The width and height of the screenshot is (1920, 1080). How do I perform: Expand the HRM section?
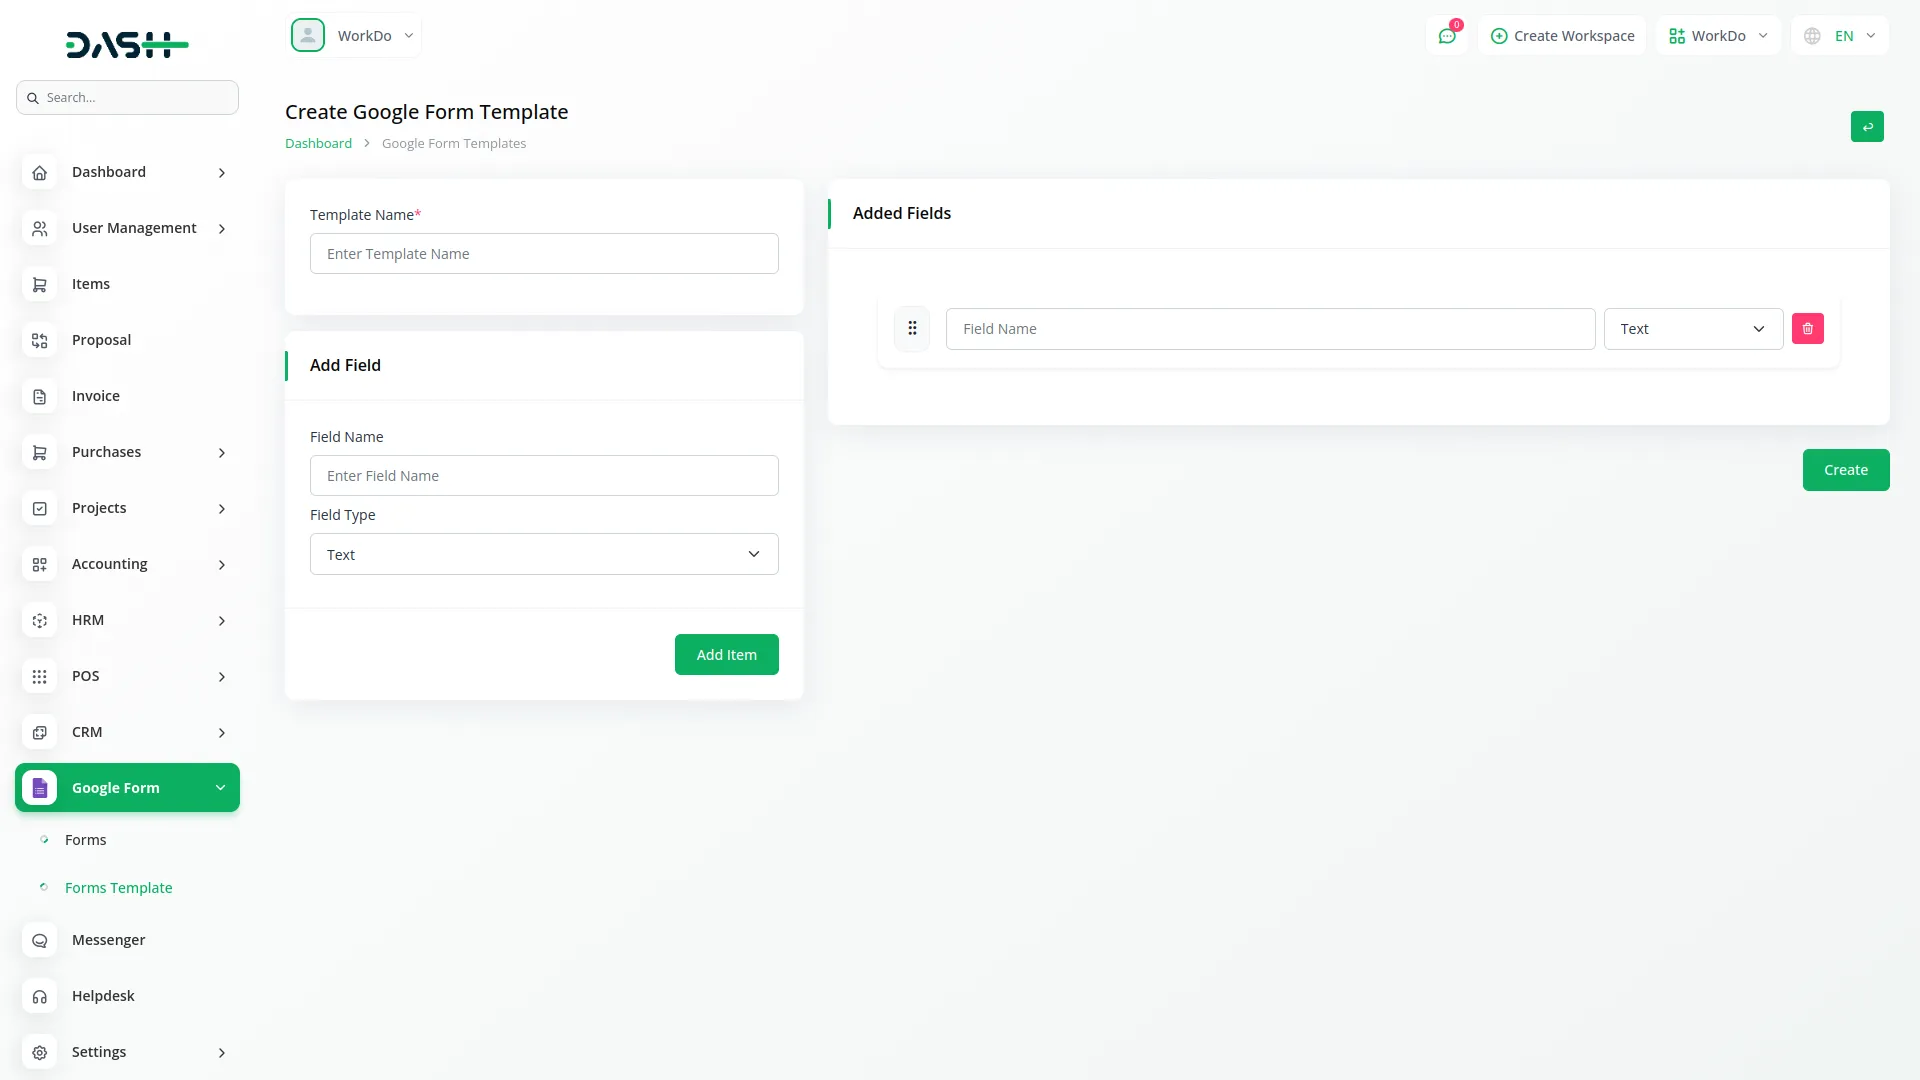coord(221,621)
